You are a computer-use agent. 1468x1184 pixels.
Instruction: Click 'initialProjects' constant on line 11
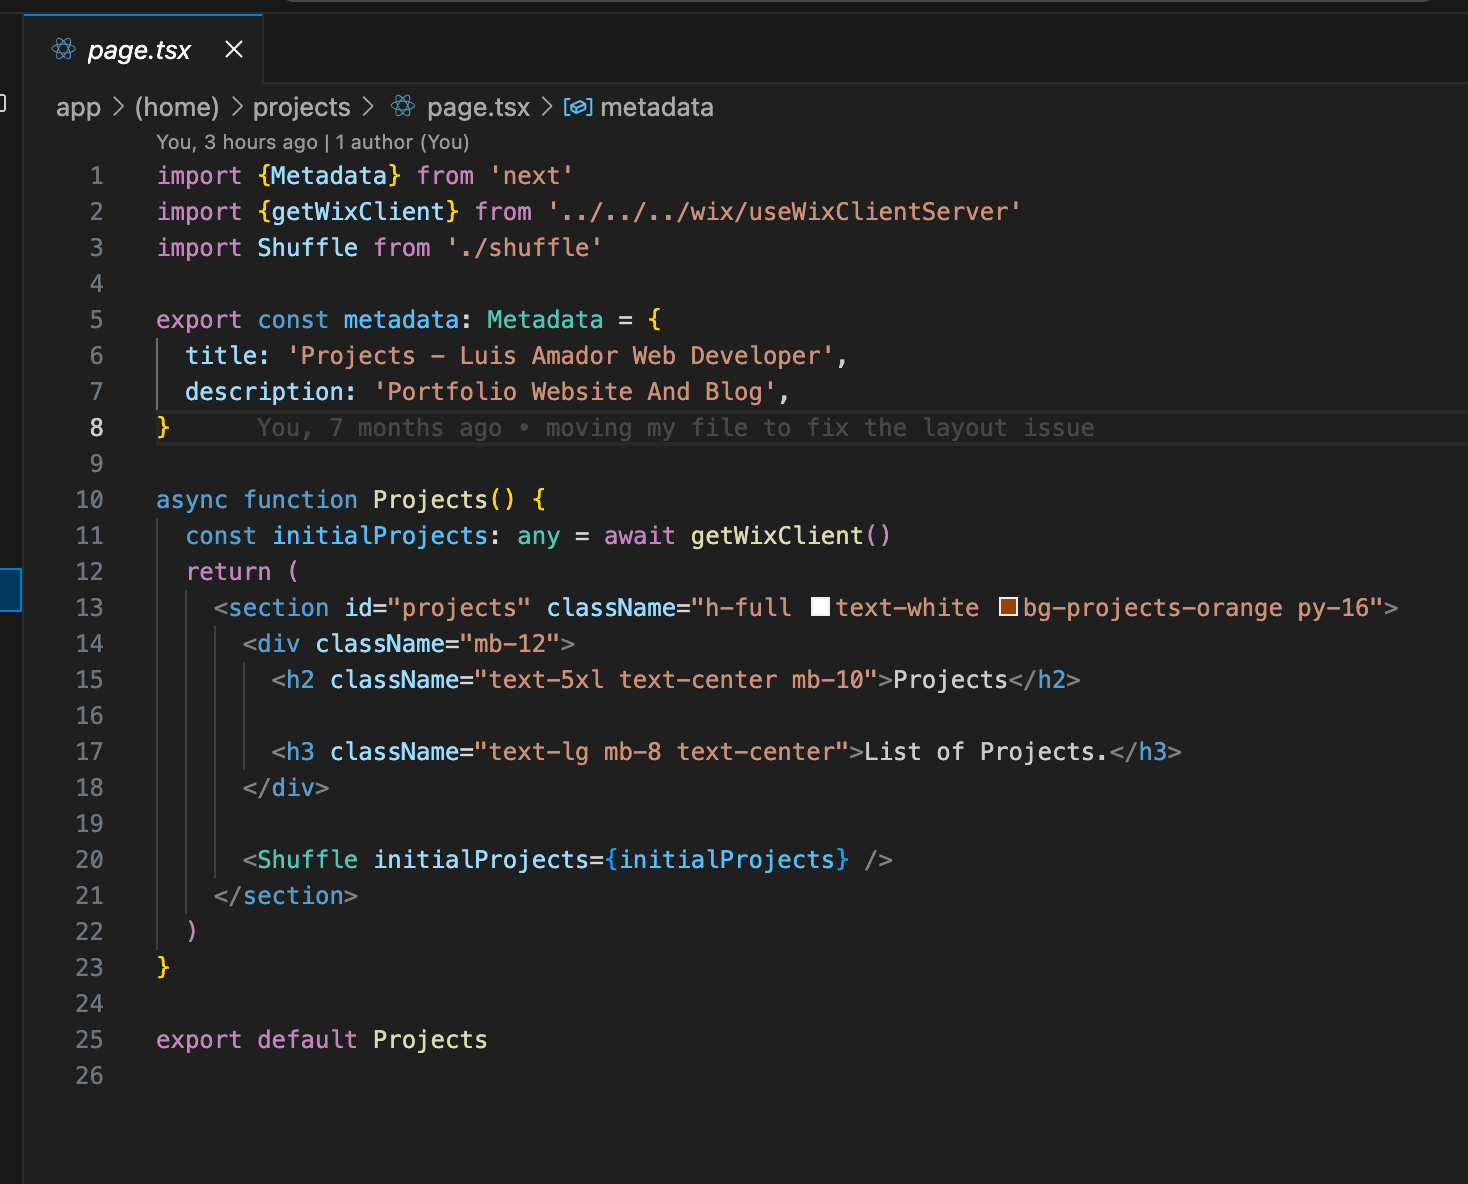click(x=380, y=536)
